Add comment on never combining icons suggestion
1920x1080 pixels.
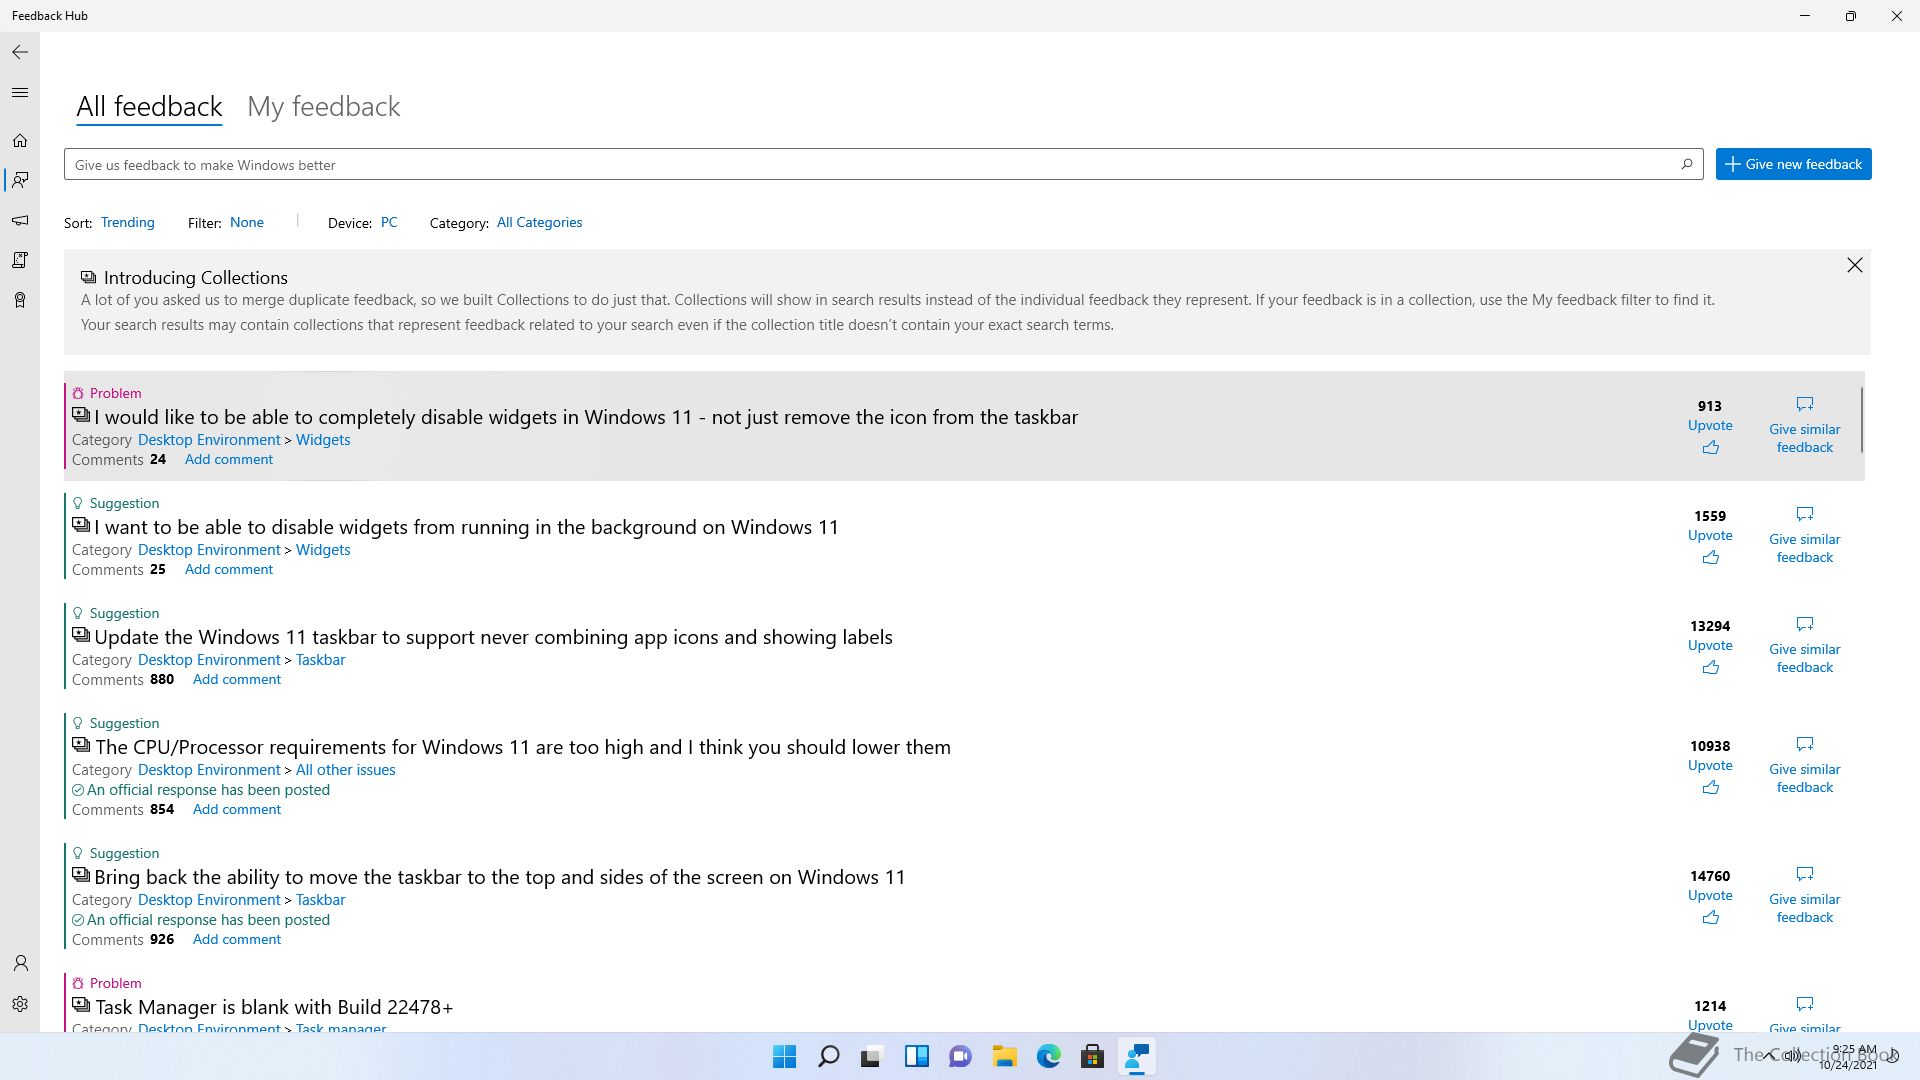point(236,679)
